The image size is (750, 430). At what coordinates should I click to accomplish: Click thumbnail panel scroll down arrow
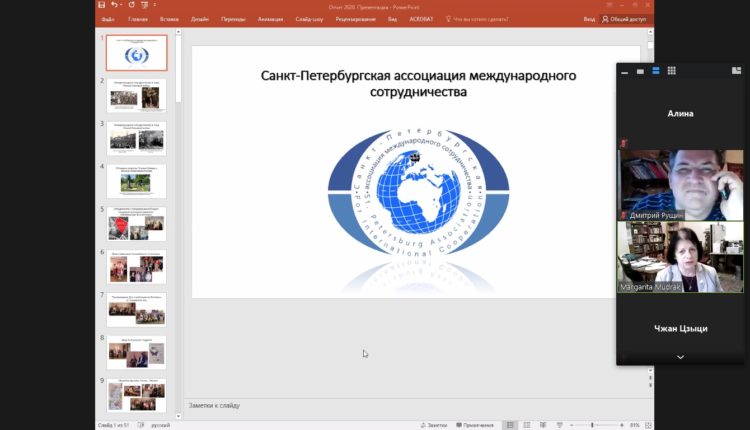tap(178, 416)
